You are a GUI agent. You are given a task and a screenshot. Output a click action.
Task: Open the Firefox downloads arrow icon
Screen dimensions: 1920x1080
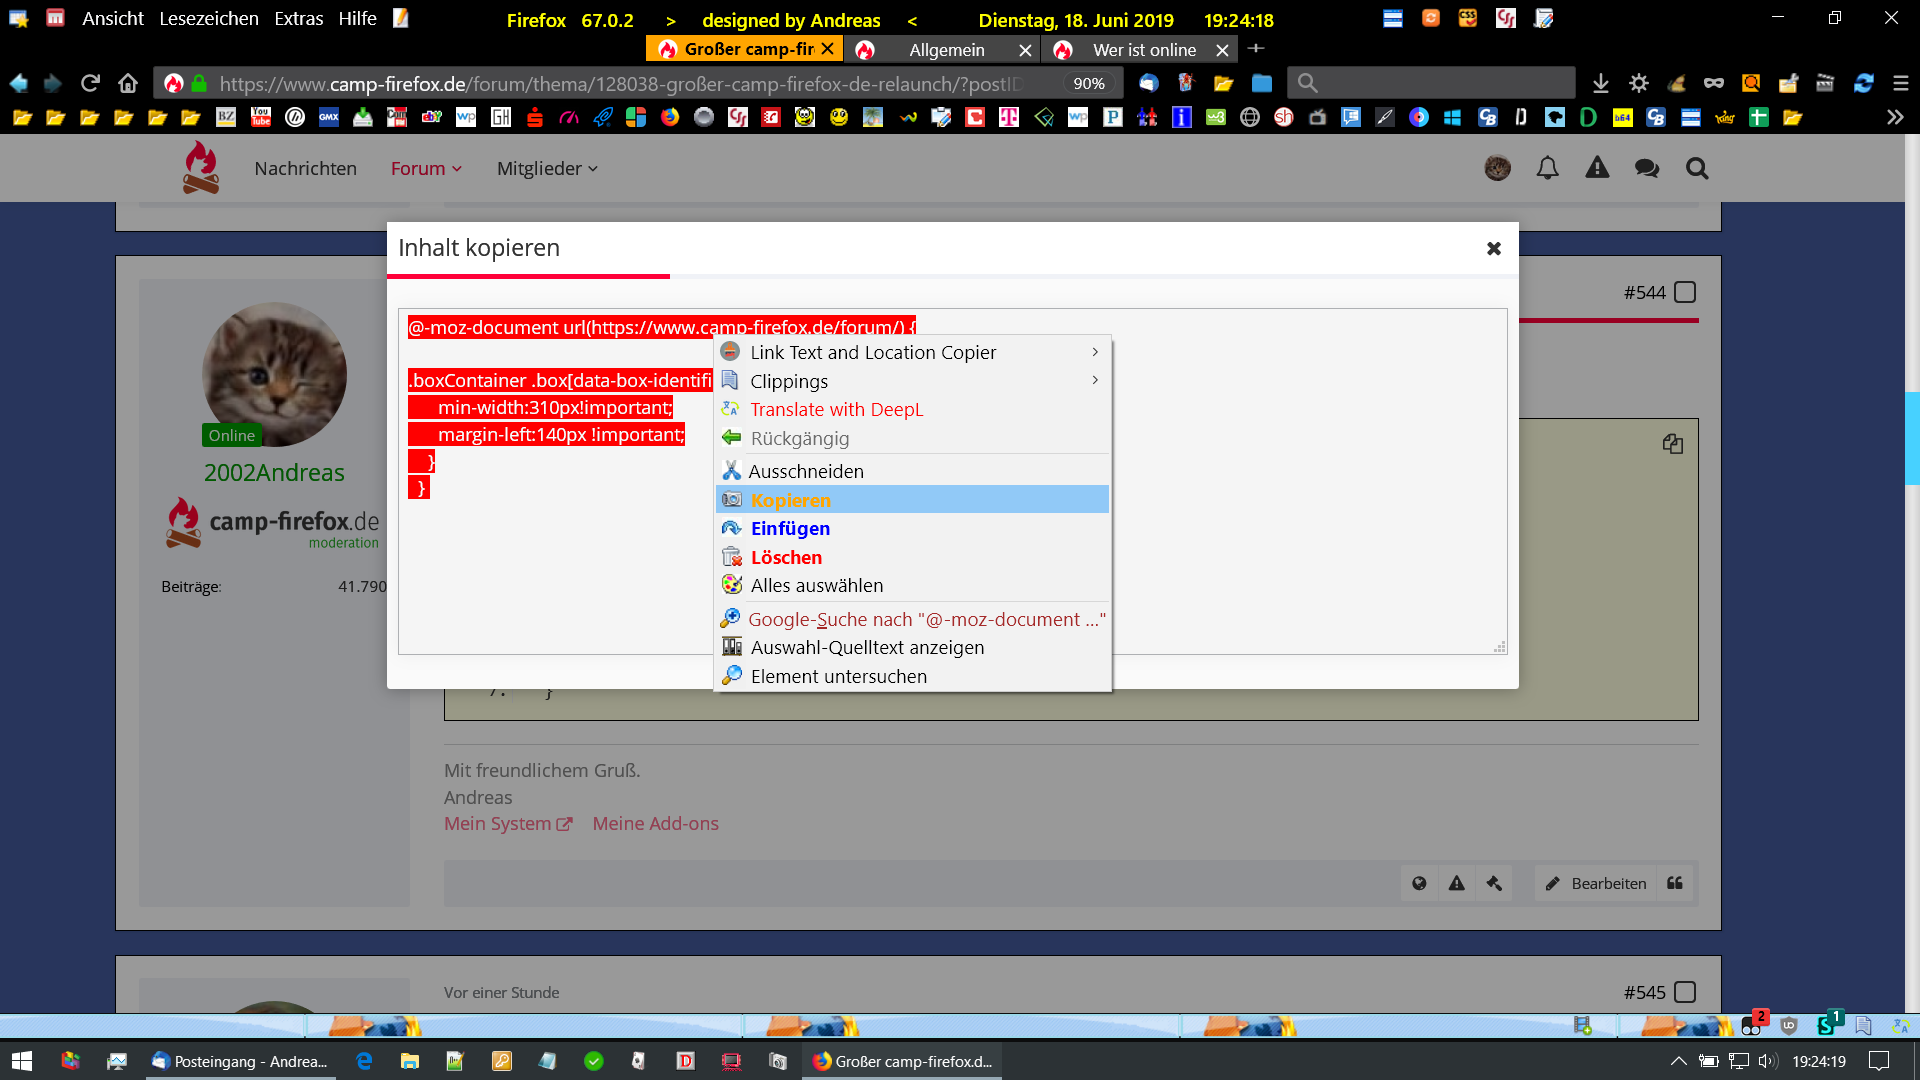point(1600,83)
